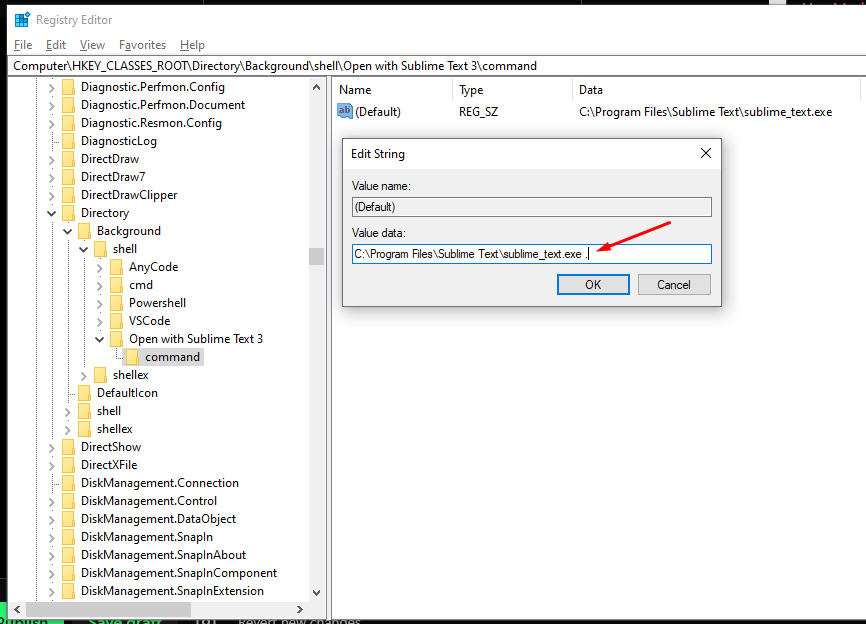This screenshot has width=866, height=624.
Task: Click the horizontal scroll left arrow
Action: coord(17,610)
